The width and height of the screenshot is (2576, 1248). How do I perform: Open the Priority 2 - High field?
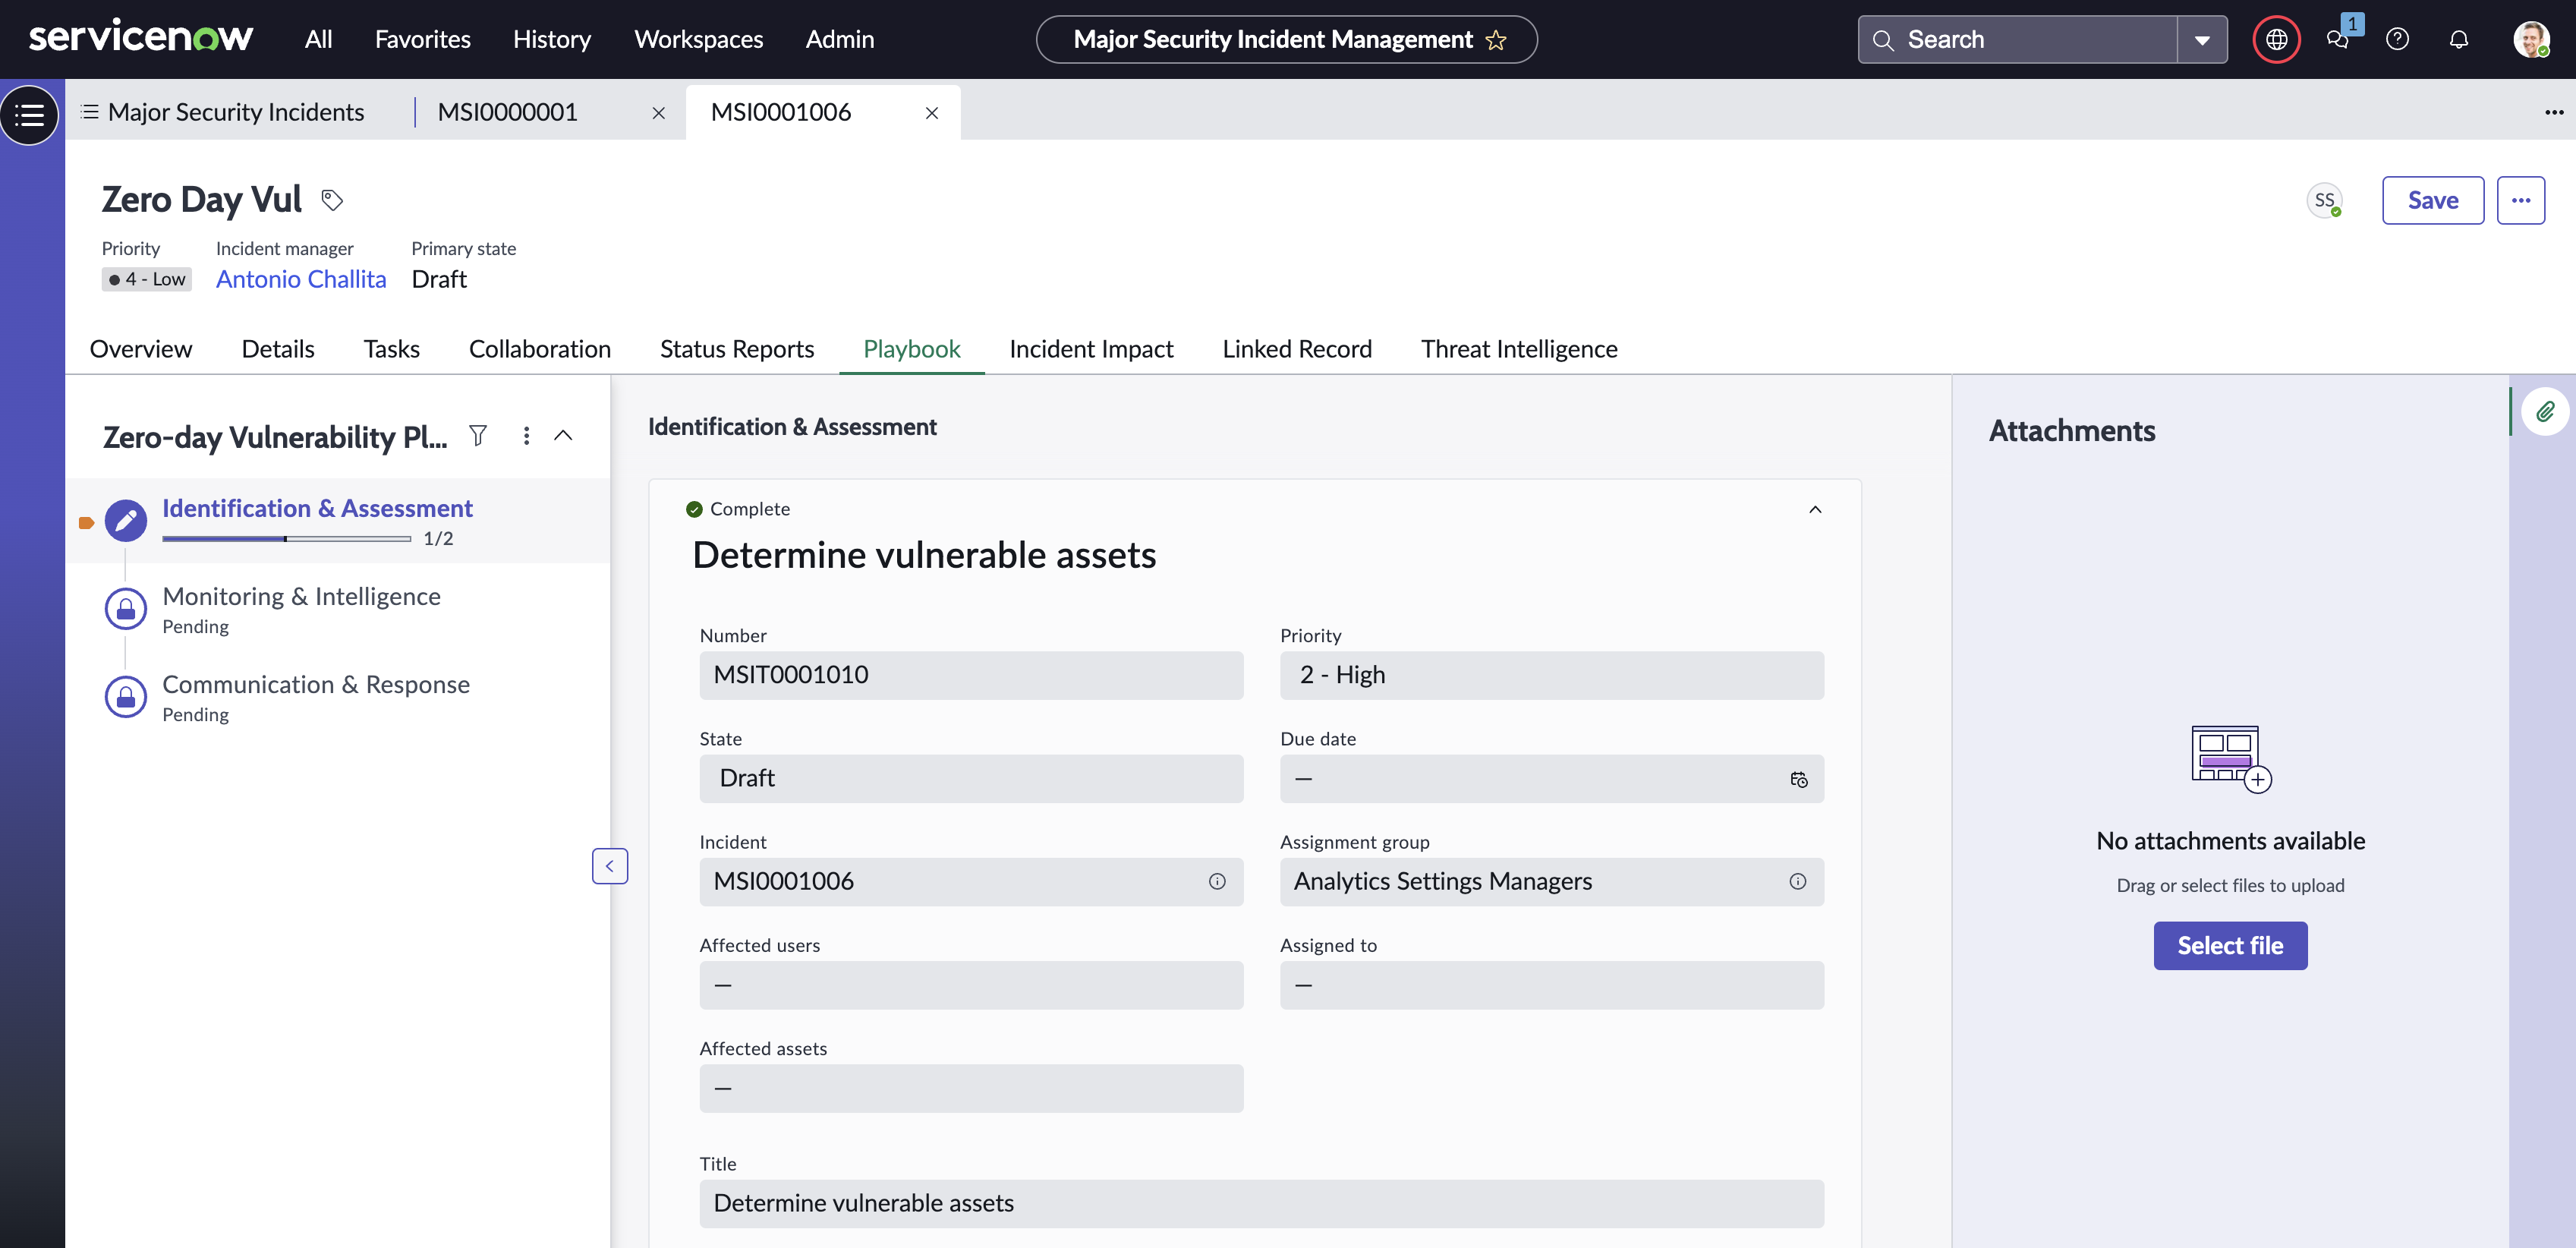1551,675
